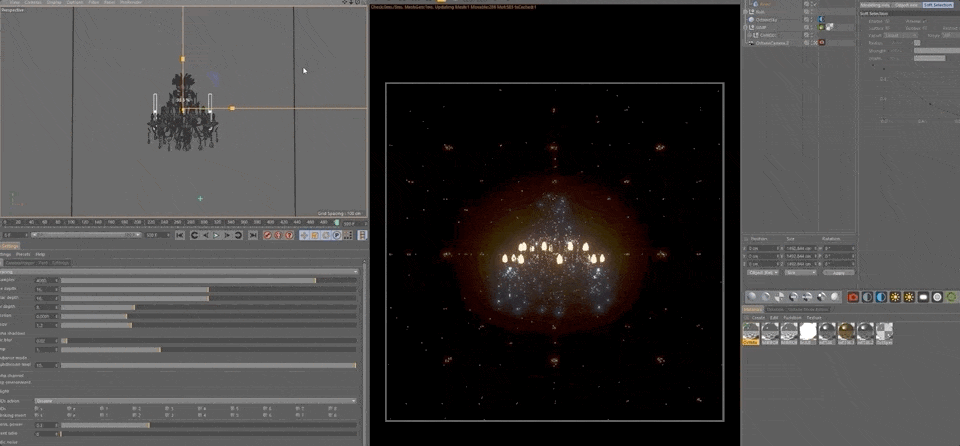Add Octane area light white rectangle icon
The image size is (960, 446).
click(x=923, y=297)
